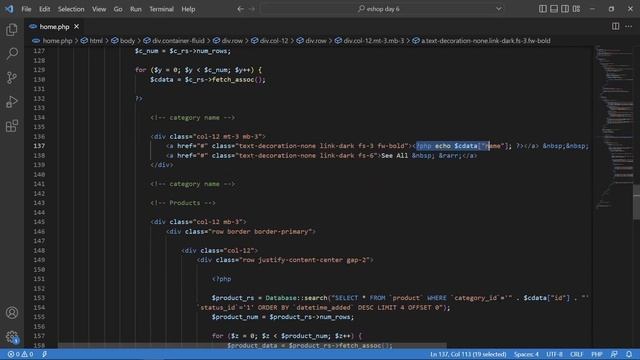640x360 pixels.
Task: Click the feedback icon in status bar
Action: 614,354
